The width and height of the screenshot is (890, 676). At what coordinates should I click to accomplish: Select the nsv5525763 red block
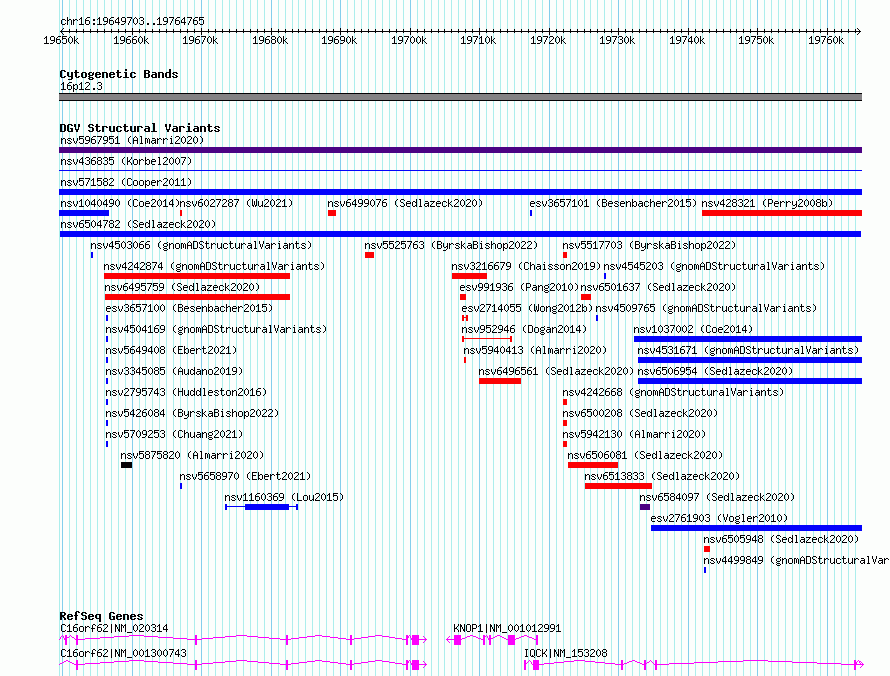coord(370,255)
